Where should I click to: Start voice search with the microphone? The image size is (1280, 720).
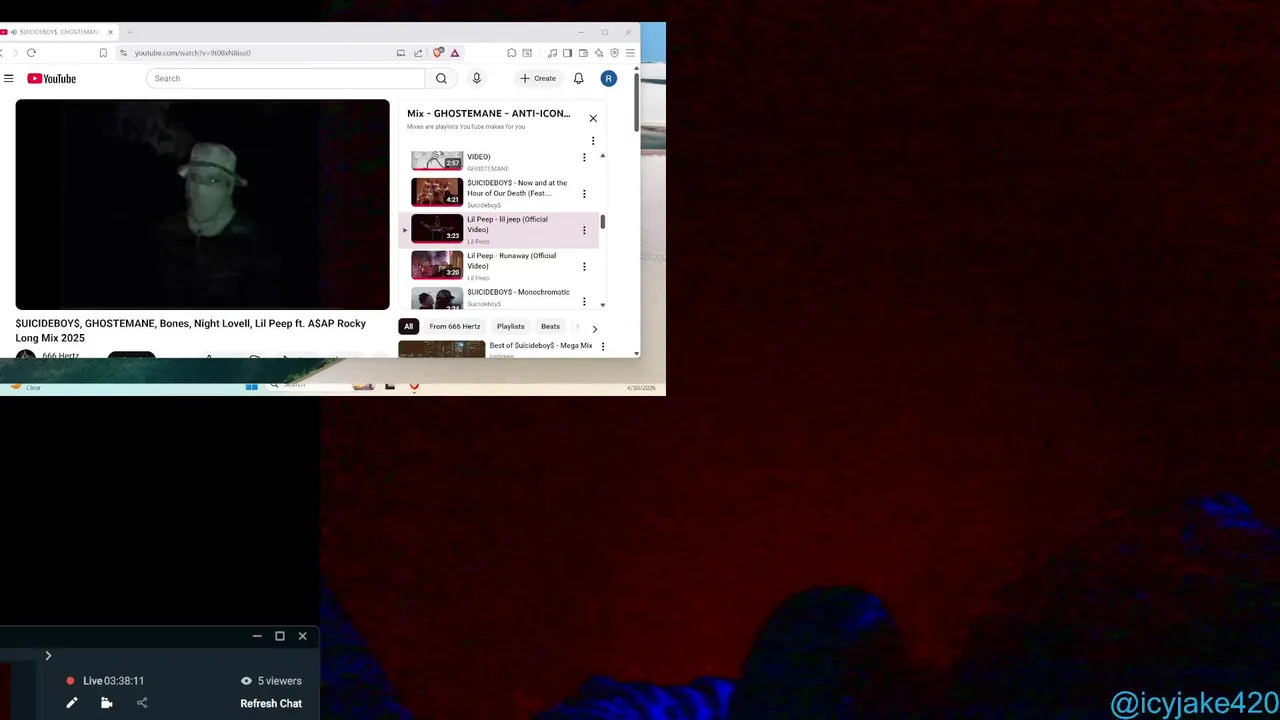tap(477, 78)
